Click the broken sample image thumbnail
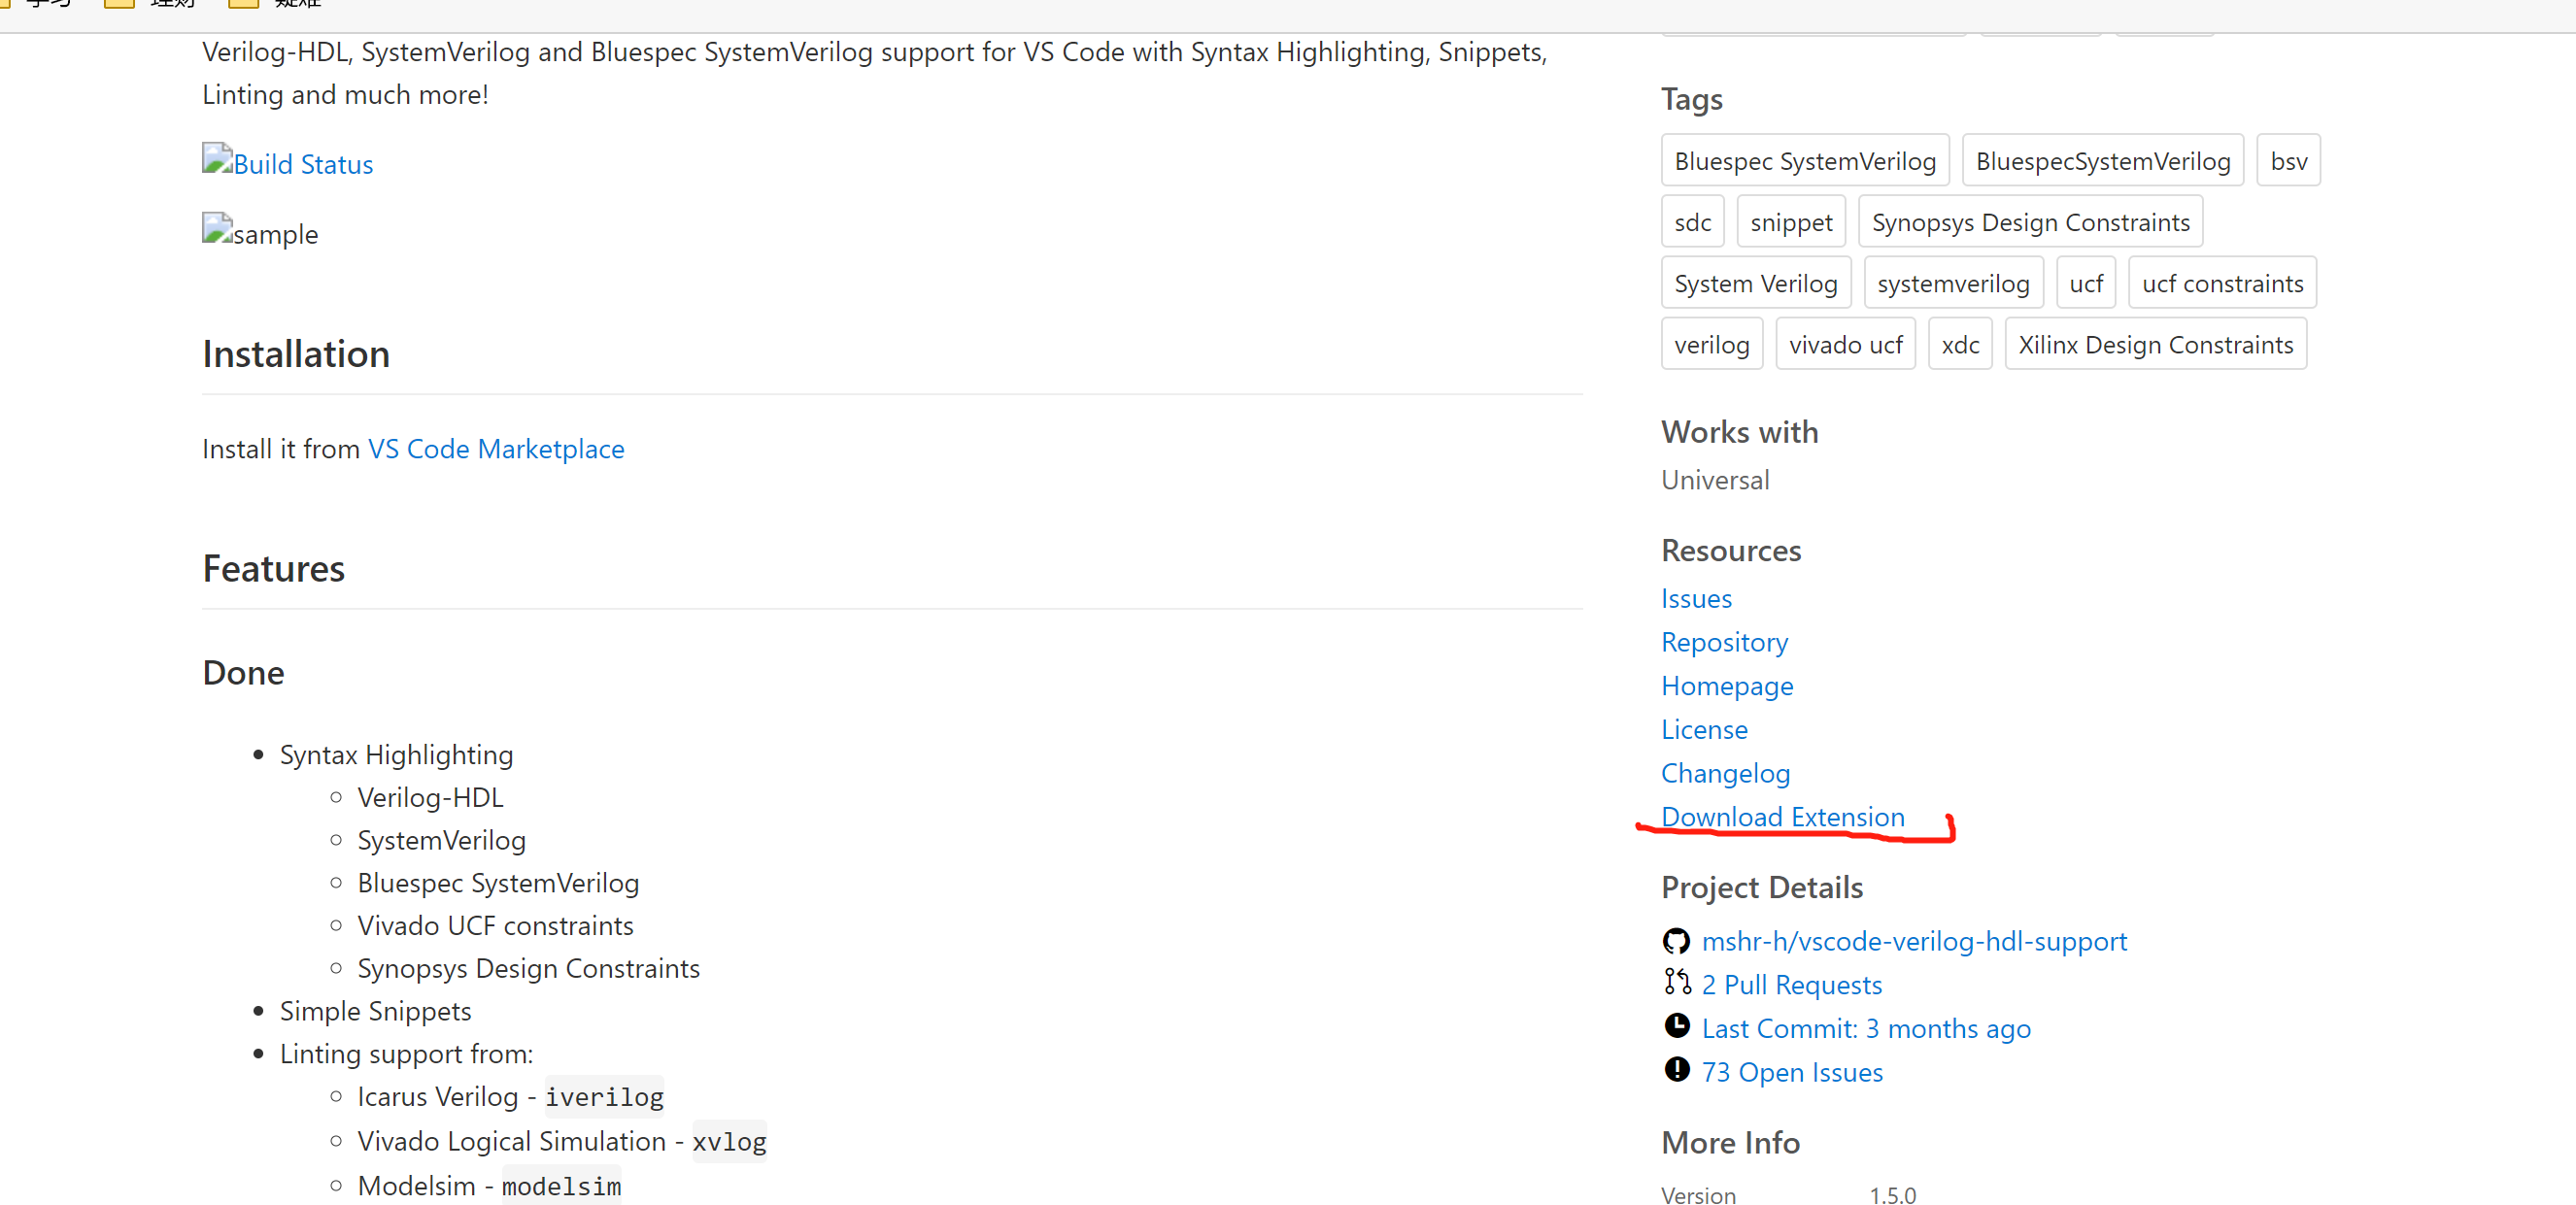Image resolution: width=2576 pixels, height=1205 pixels. coord(217,230)
